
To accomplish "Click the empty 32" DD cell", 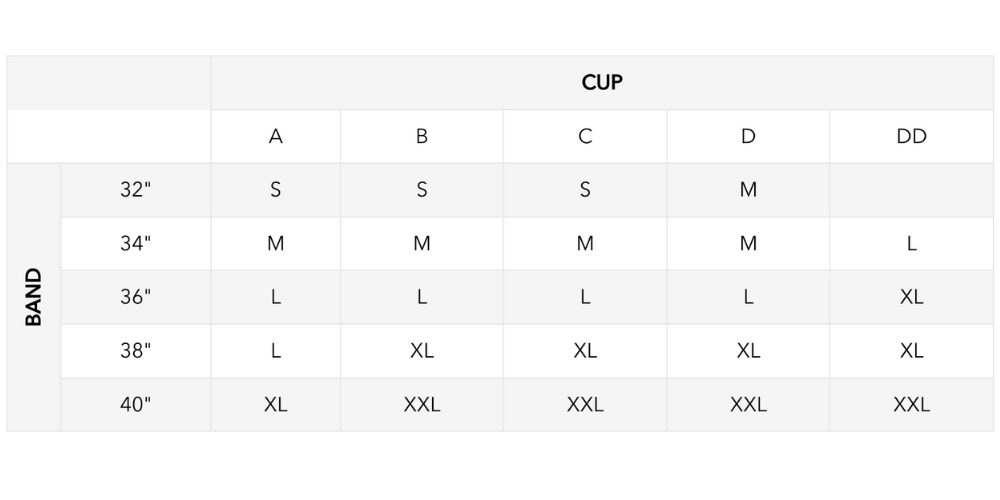I will pyautogui.click(x=912, y=190).
